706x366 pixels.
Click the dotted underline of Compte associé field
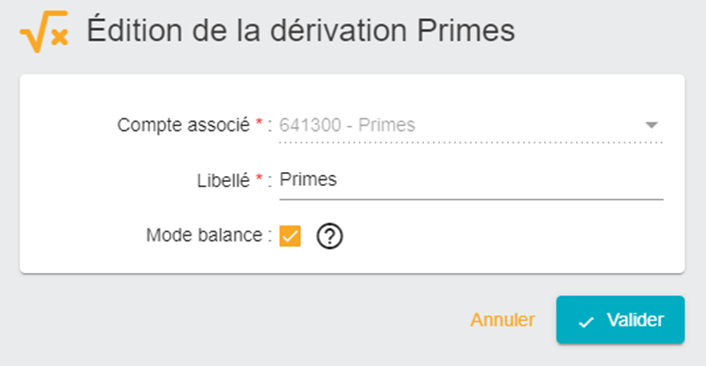point(471,142)
